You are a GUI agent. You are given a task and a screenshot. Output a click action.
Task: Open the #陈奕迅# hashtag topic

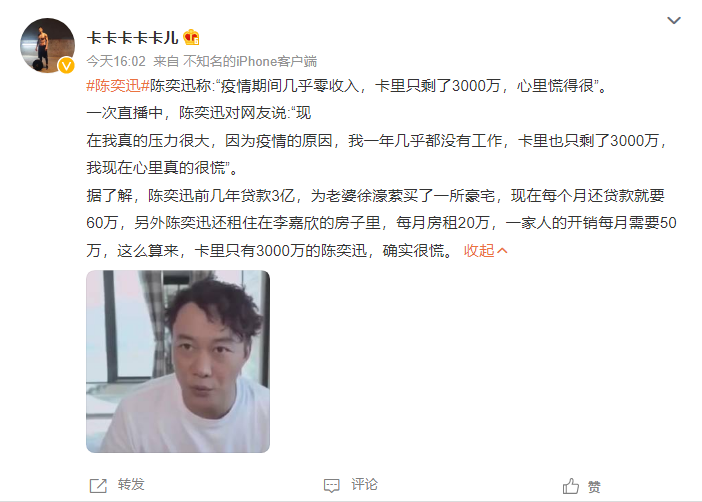point(118,86)
